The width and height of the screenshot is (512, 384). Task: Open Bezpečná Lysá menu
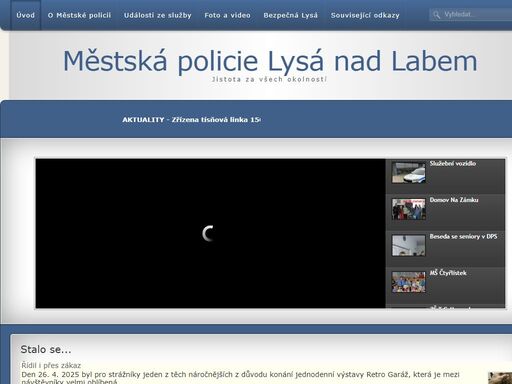[x=290, y=15]
